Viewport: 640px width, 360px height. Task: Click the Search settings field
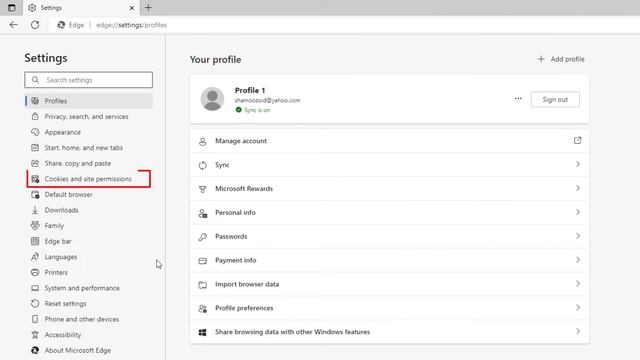[89, 80]
